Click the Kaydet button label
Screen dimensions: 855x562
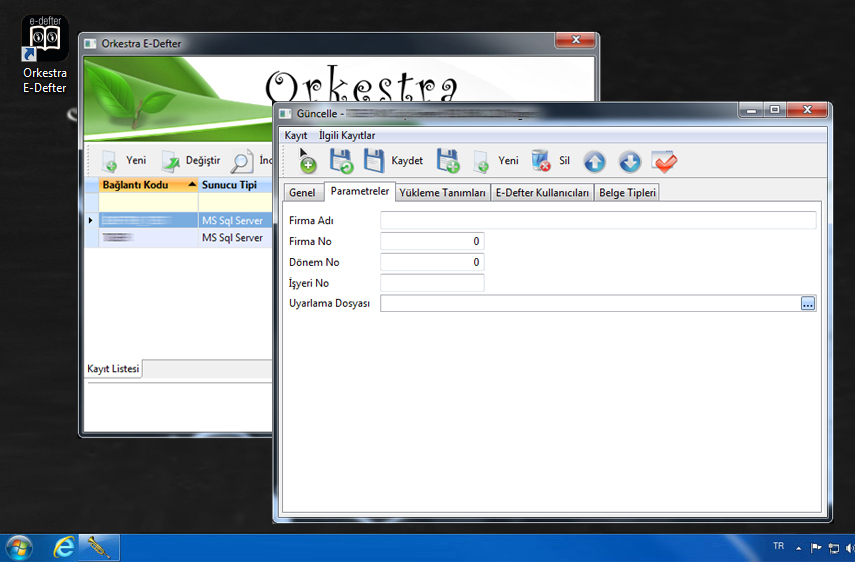pos(407,161)
